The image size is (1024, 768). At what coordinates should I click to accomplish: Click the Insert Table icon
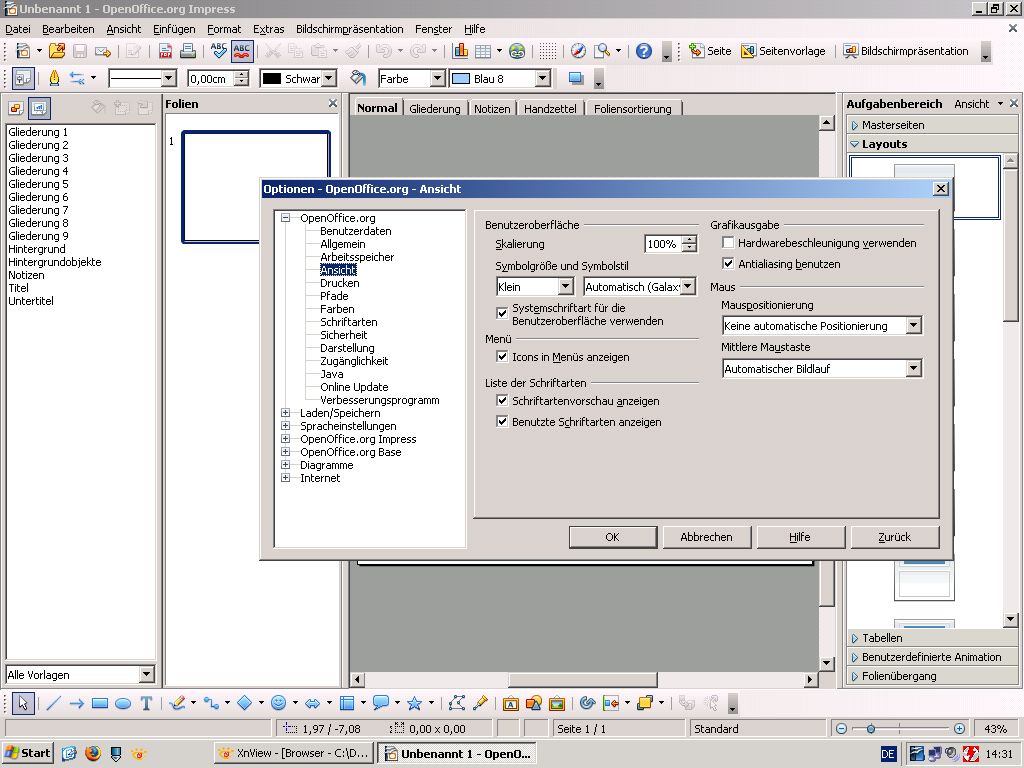click(483, 51)
